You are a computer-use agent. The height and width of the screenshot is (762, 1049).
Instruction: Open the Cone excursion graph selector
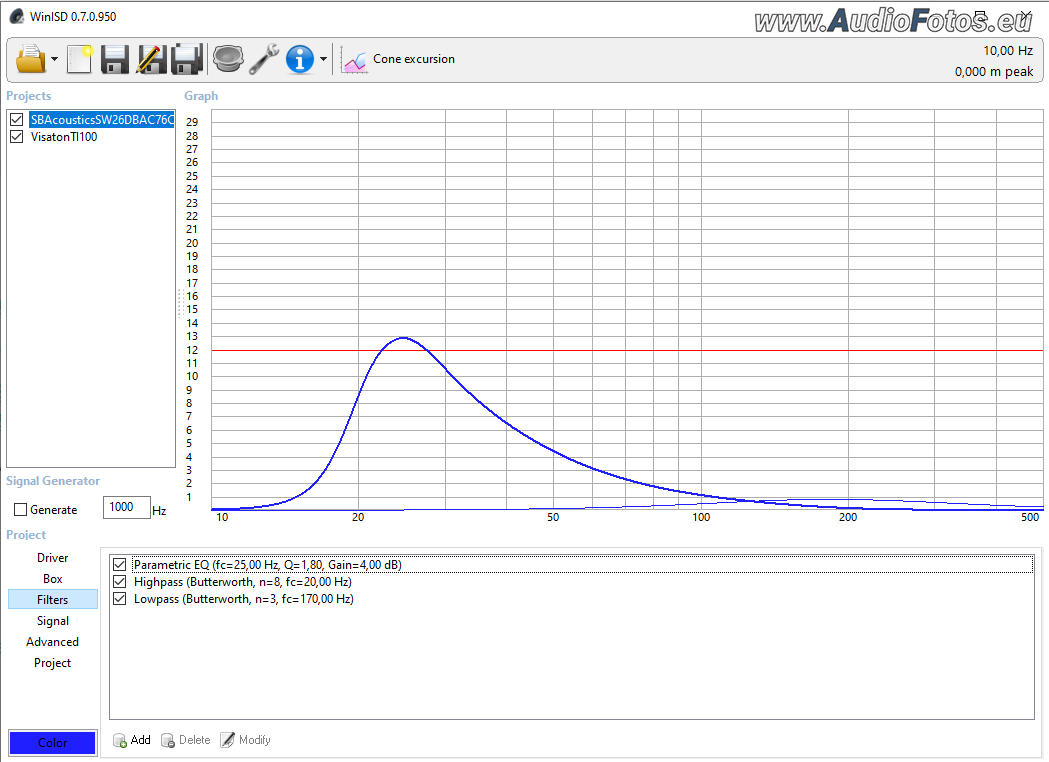[x=413, y=59]
